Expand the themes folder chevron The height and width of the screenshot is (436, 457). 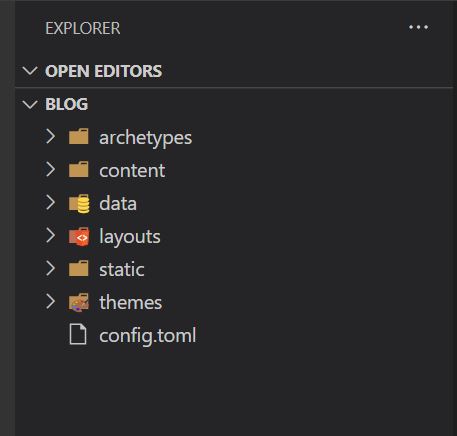50,301
